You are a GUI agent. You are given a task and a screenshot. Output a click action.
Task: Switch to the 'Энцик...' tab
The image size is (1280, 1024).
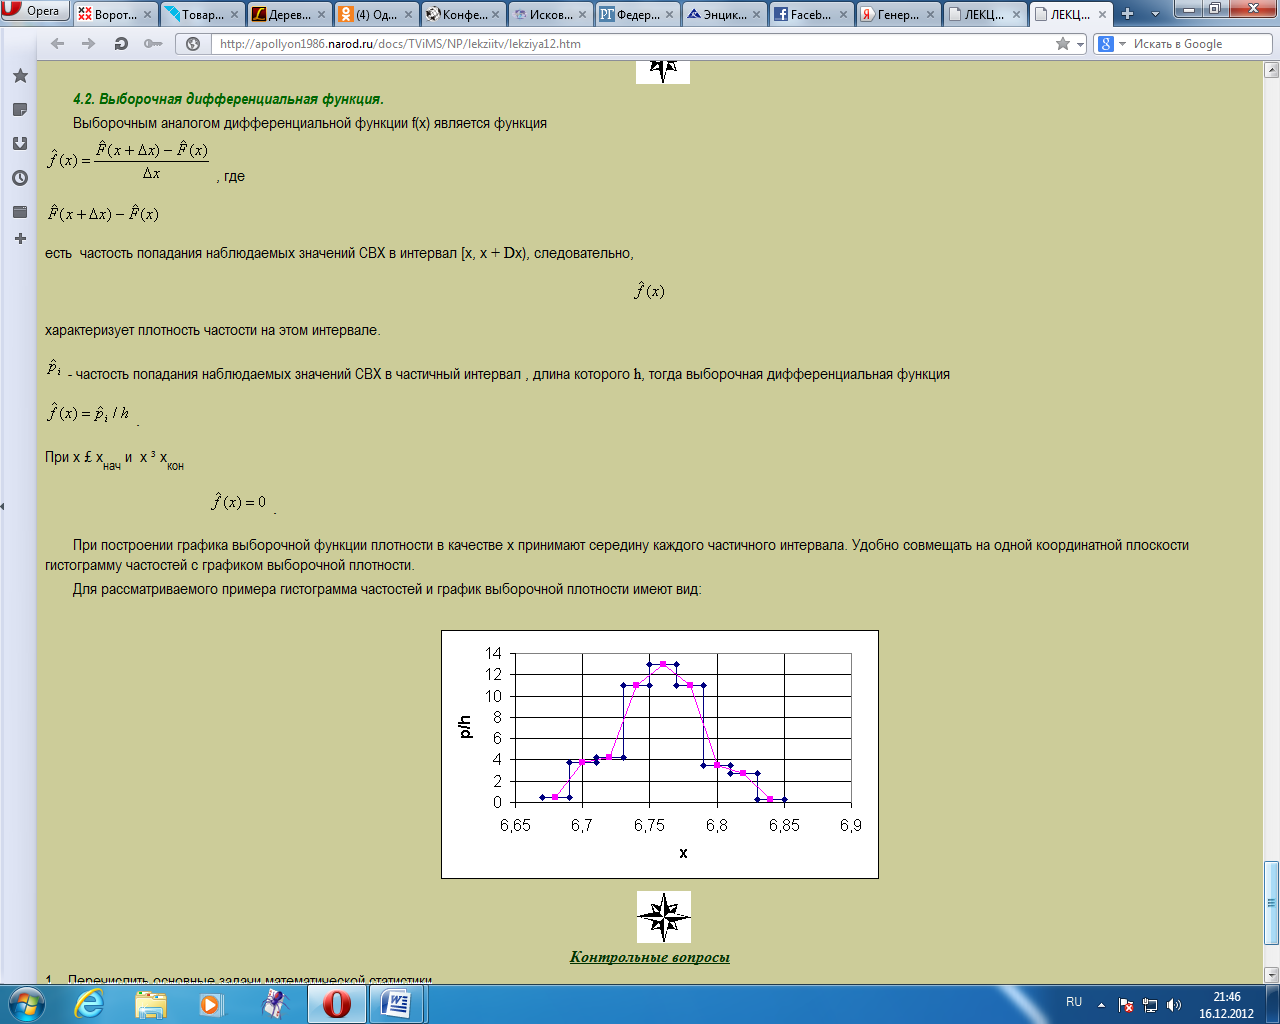click(x=724, y=15)
